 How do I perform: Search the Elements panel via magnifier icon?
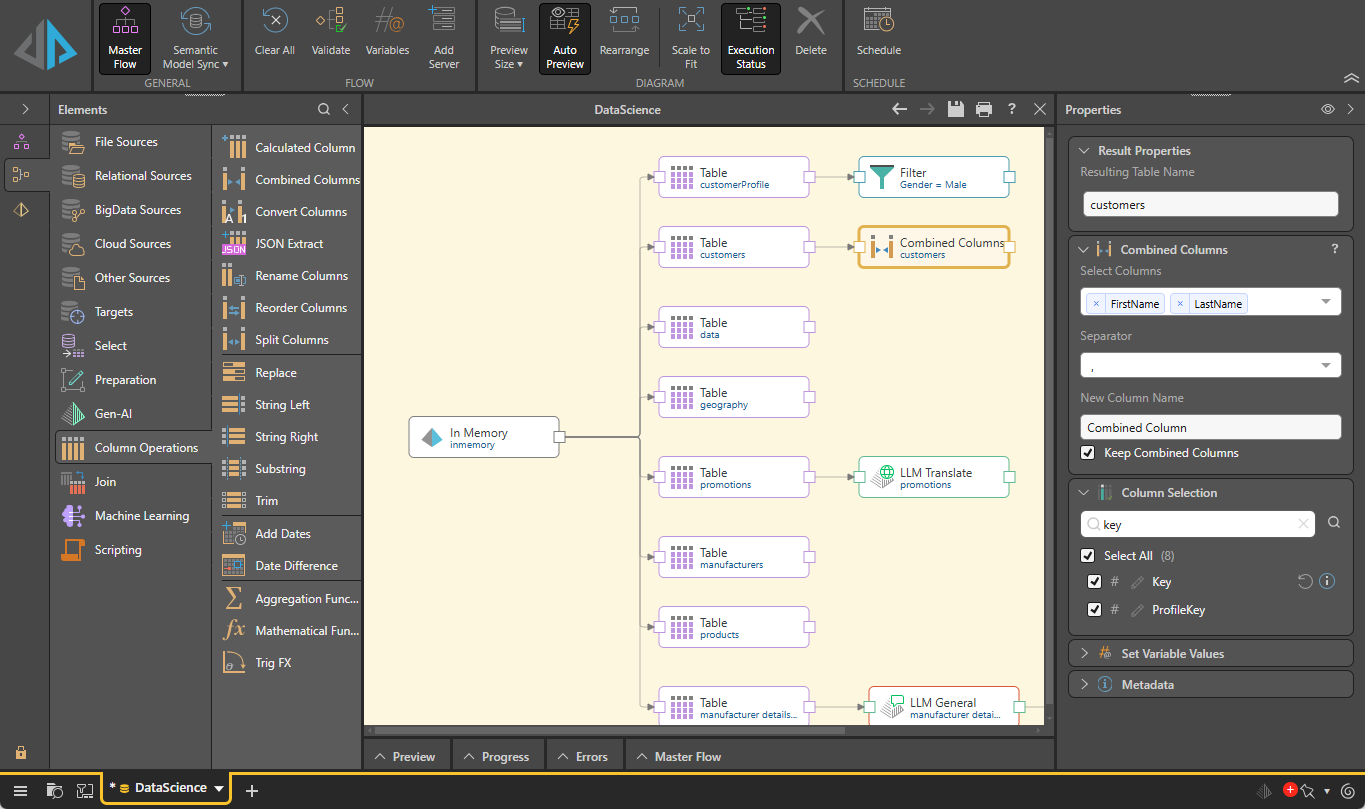tap(324, 110)
